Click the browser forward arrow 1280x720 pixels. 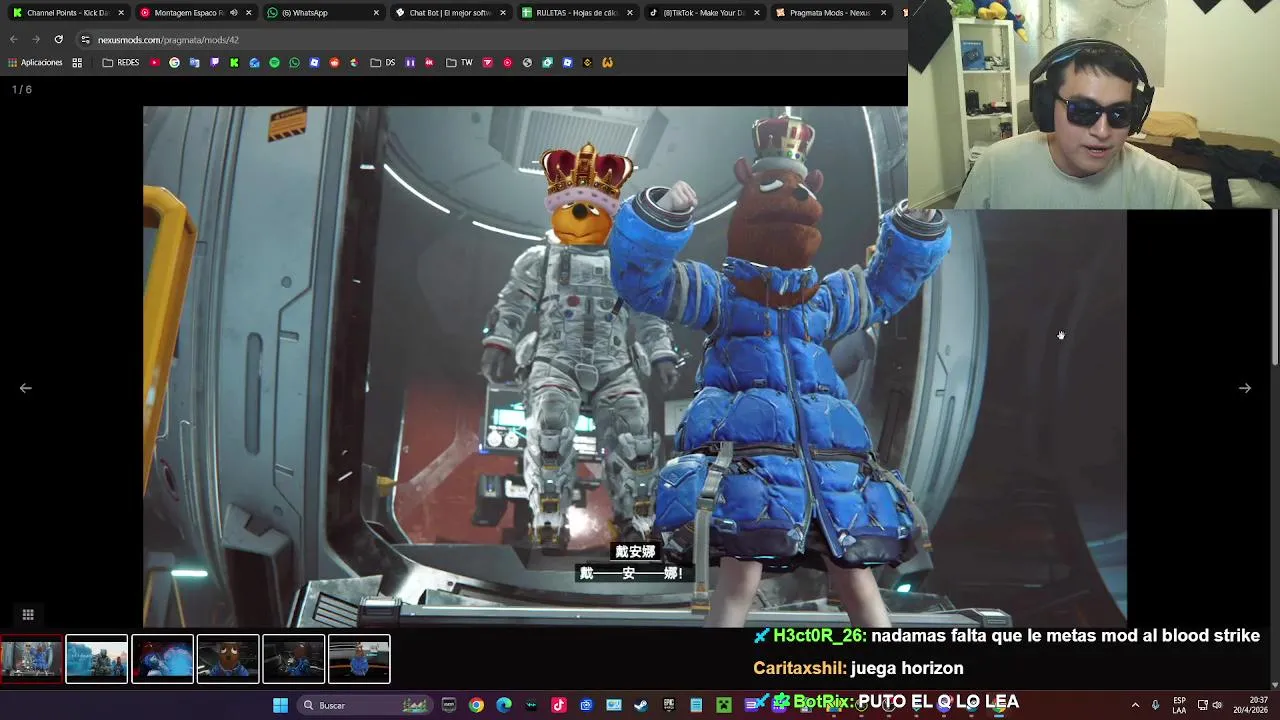click(36, 40)
